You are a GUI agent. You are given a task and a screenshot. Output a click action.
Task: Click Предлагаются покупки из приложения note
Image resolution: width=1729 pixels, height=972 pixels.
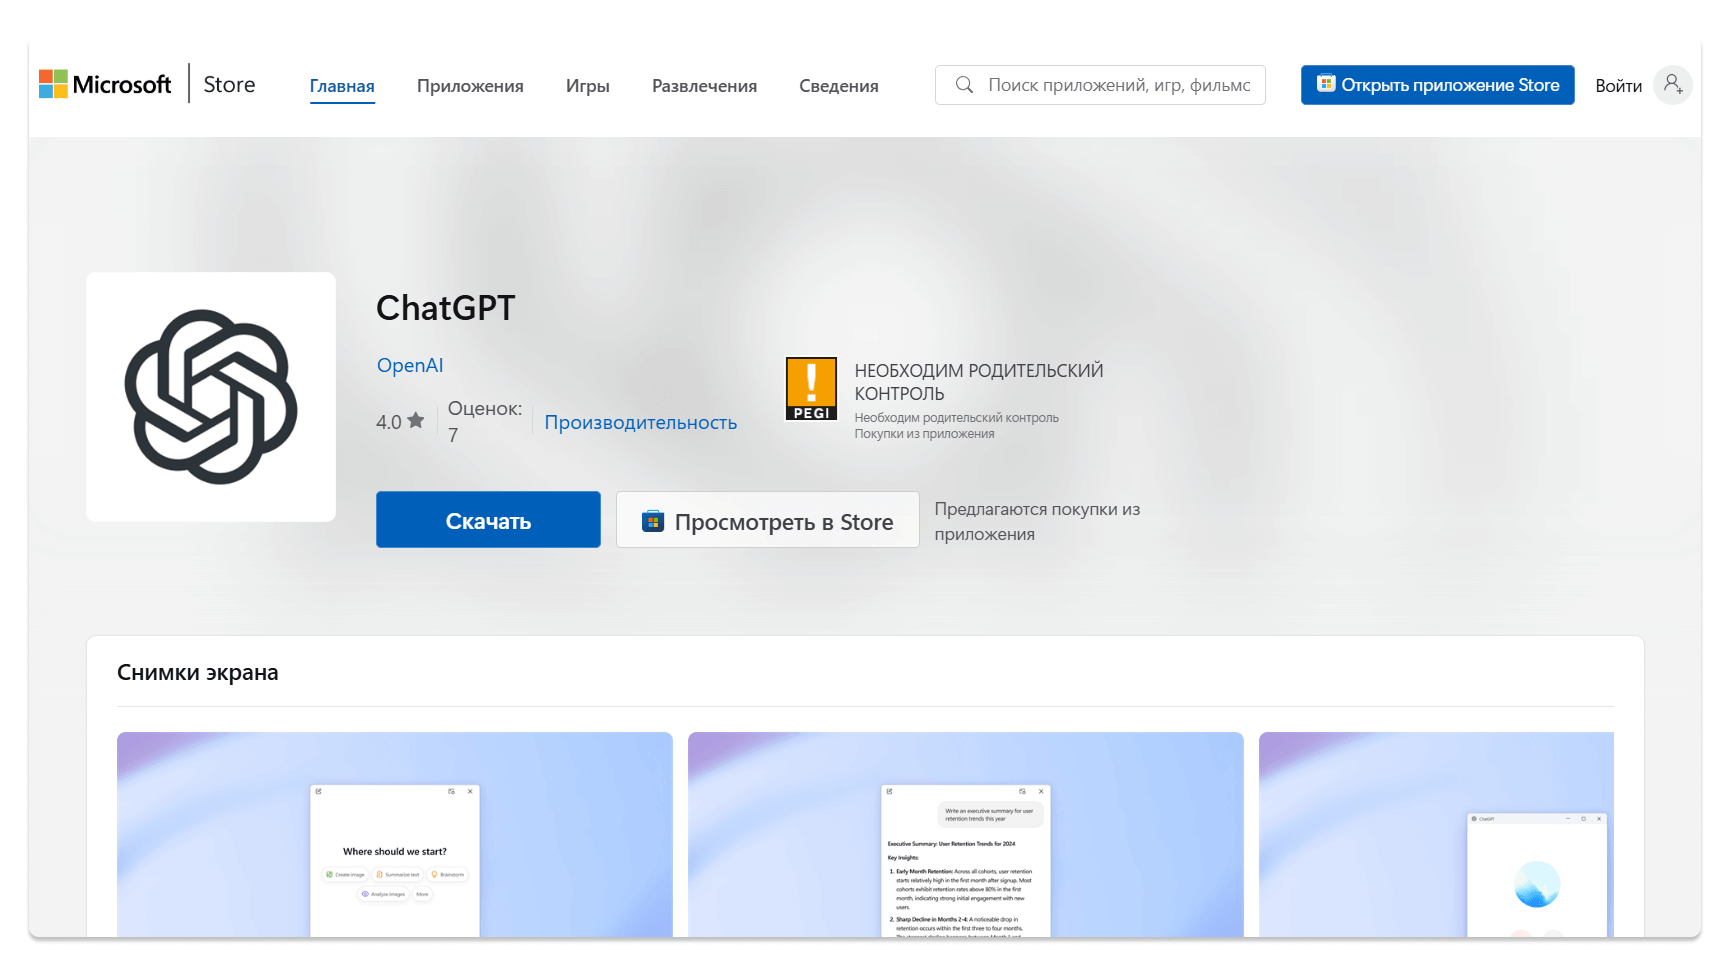point(1037,521)
